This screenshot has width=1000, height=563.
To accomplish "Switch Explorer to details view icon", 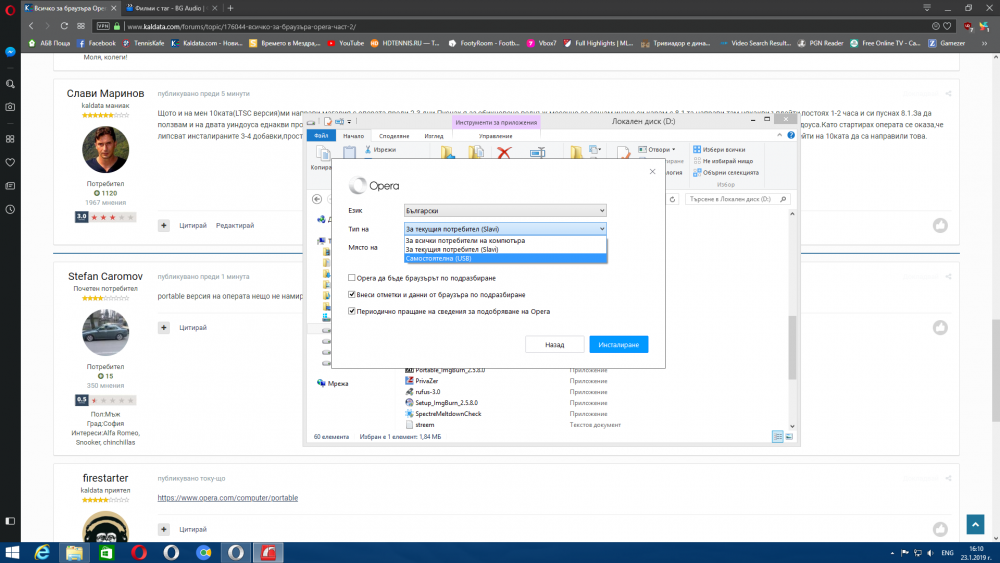I will (x=777, y=437).
